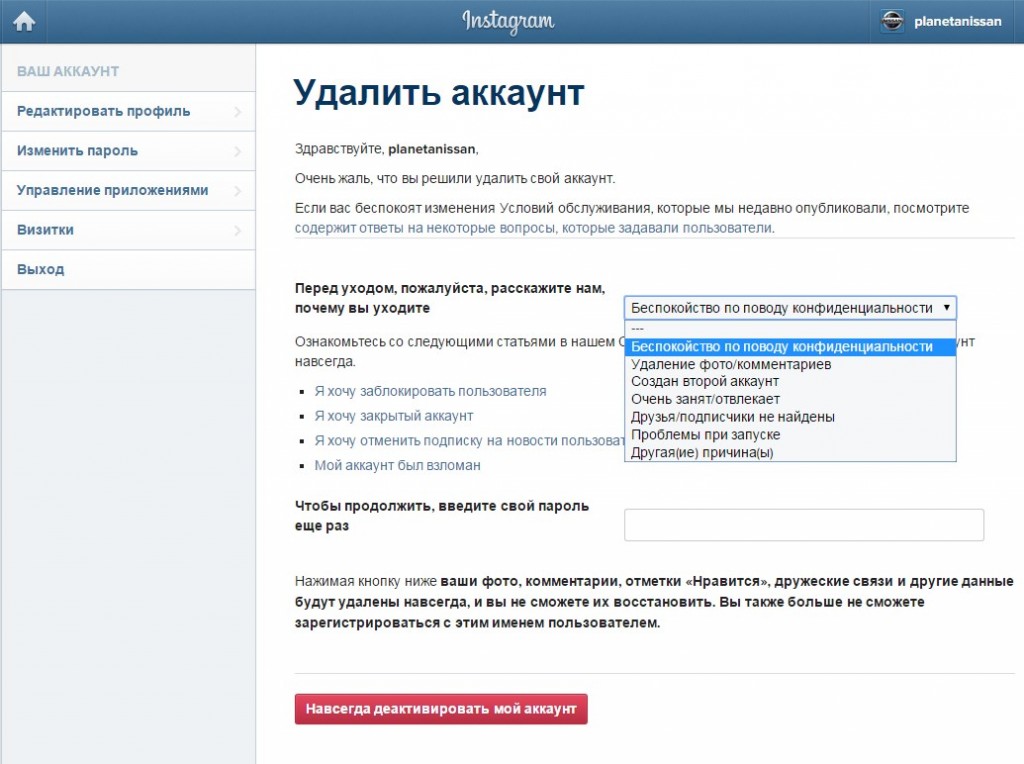Open the planetanissan profile avatar
Viewport: 1024px width, 764px height.
pos(892,22)
